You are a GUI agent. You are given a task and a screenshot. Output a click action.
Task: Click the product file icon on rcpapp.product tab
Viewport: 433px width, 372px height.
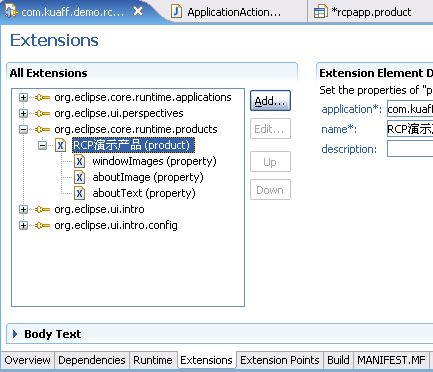tap(320, 12)
